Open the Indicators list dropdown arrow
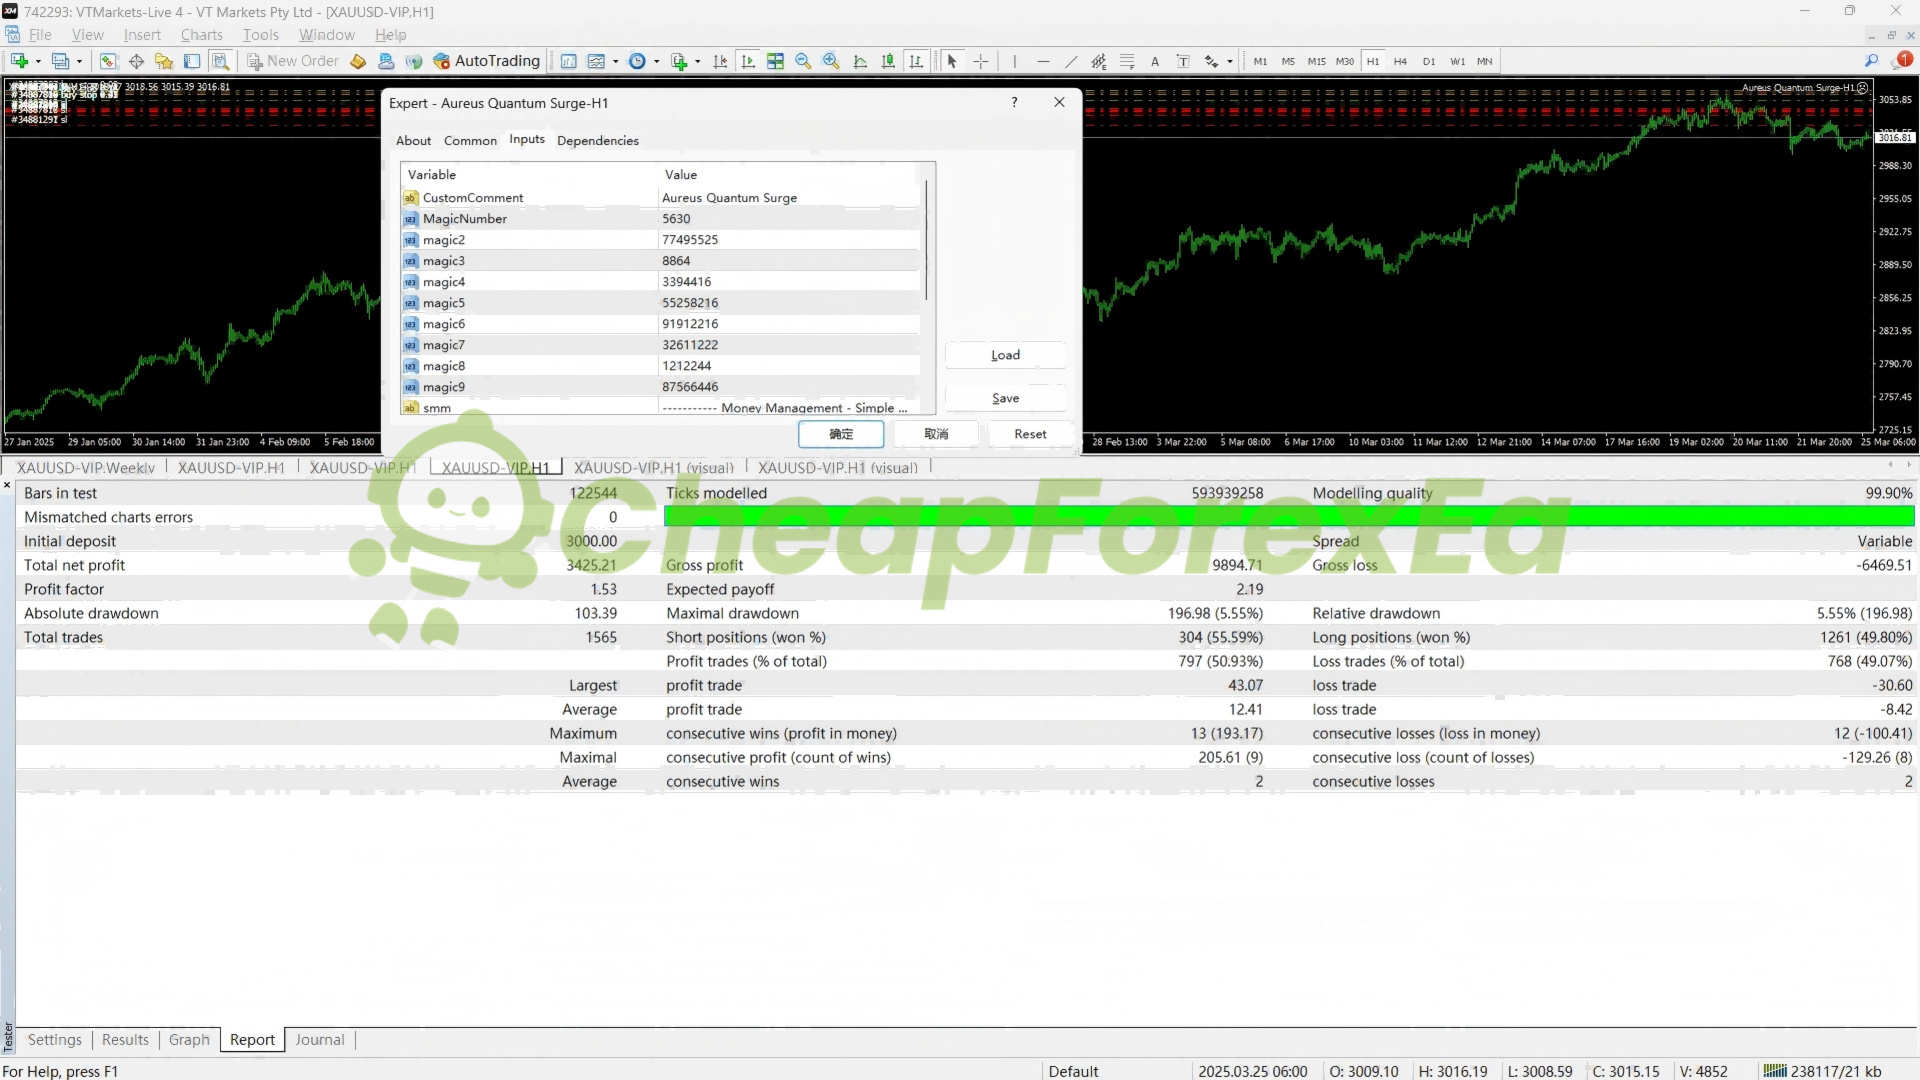Viewport: 1920px width, 1080px height. coord(615,61)
